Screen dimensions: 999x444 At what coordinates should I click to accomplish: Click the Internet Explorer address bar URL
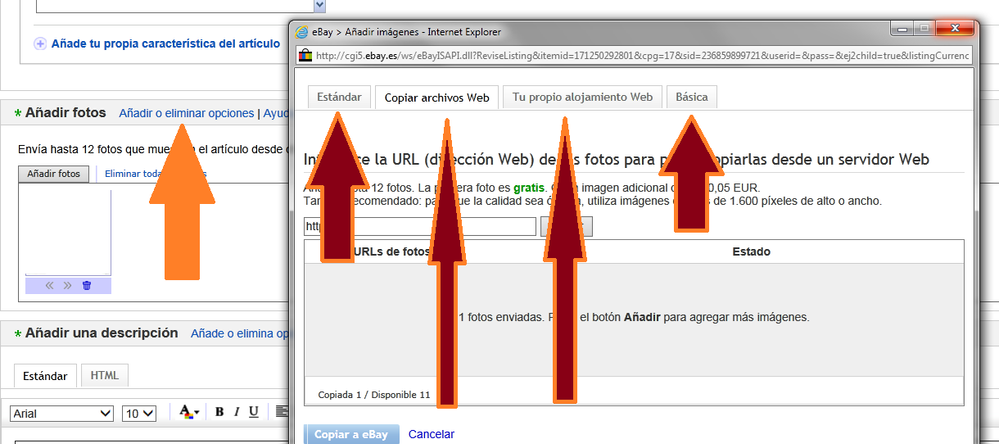click(x=643, y=56)
